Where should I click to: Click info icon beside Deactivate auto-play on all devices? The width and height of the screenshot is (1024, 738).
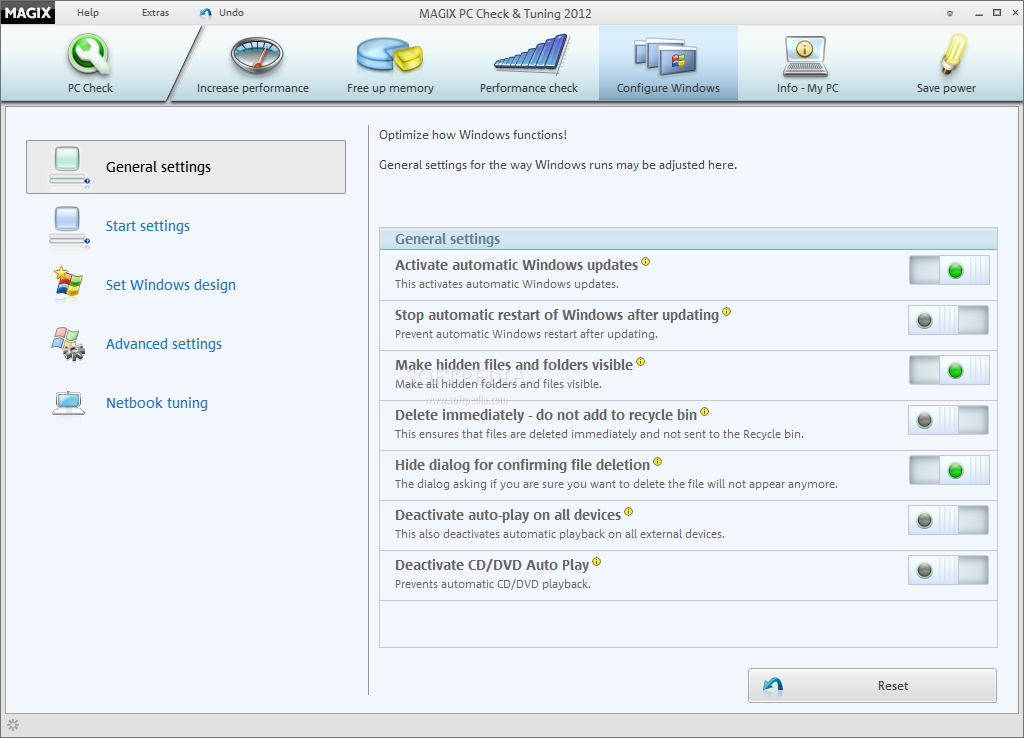(628, 511)
